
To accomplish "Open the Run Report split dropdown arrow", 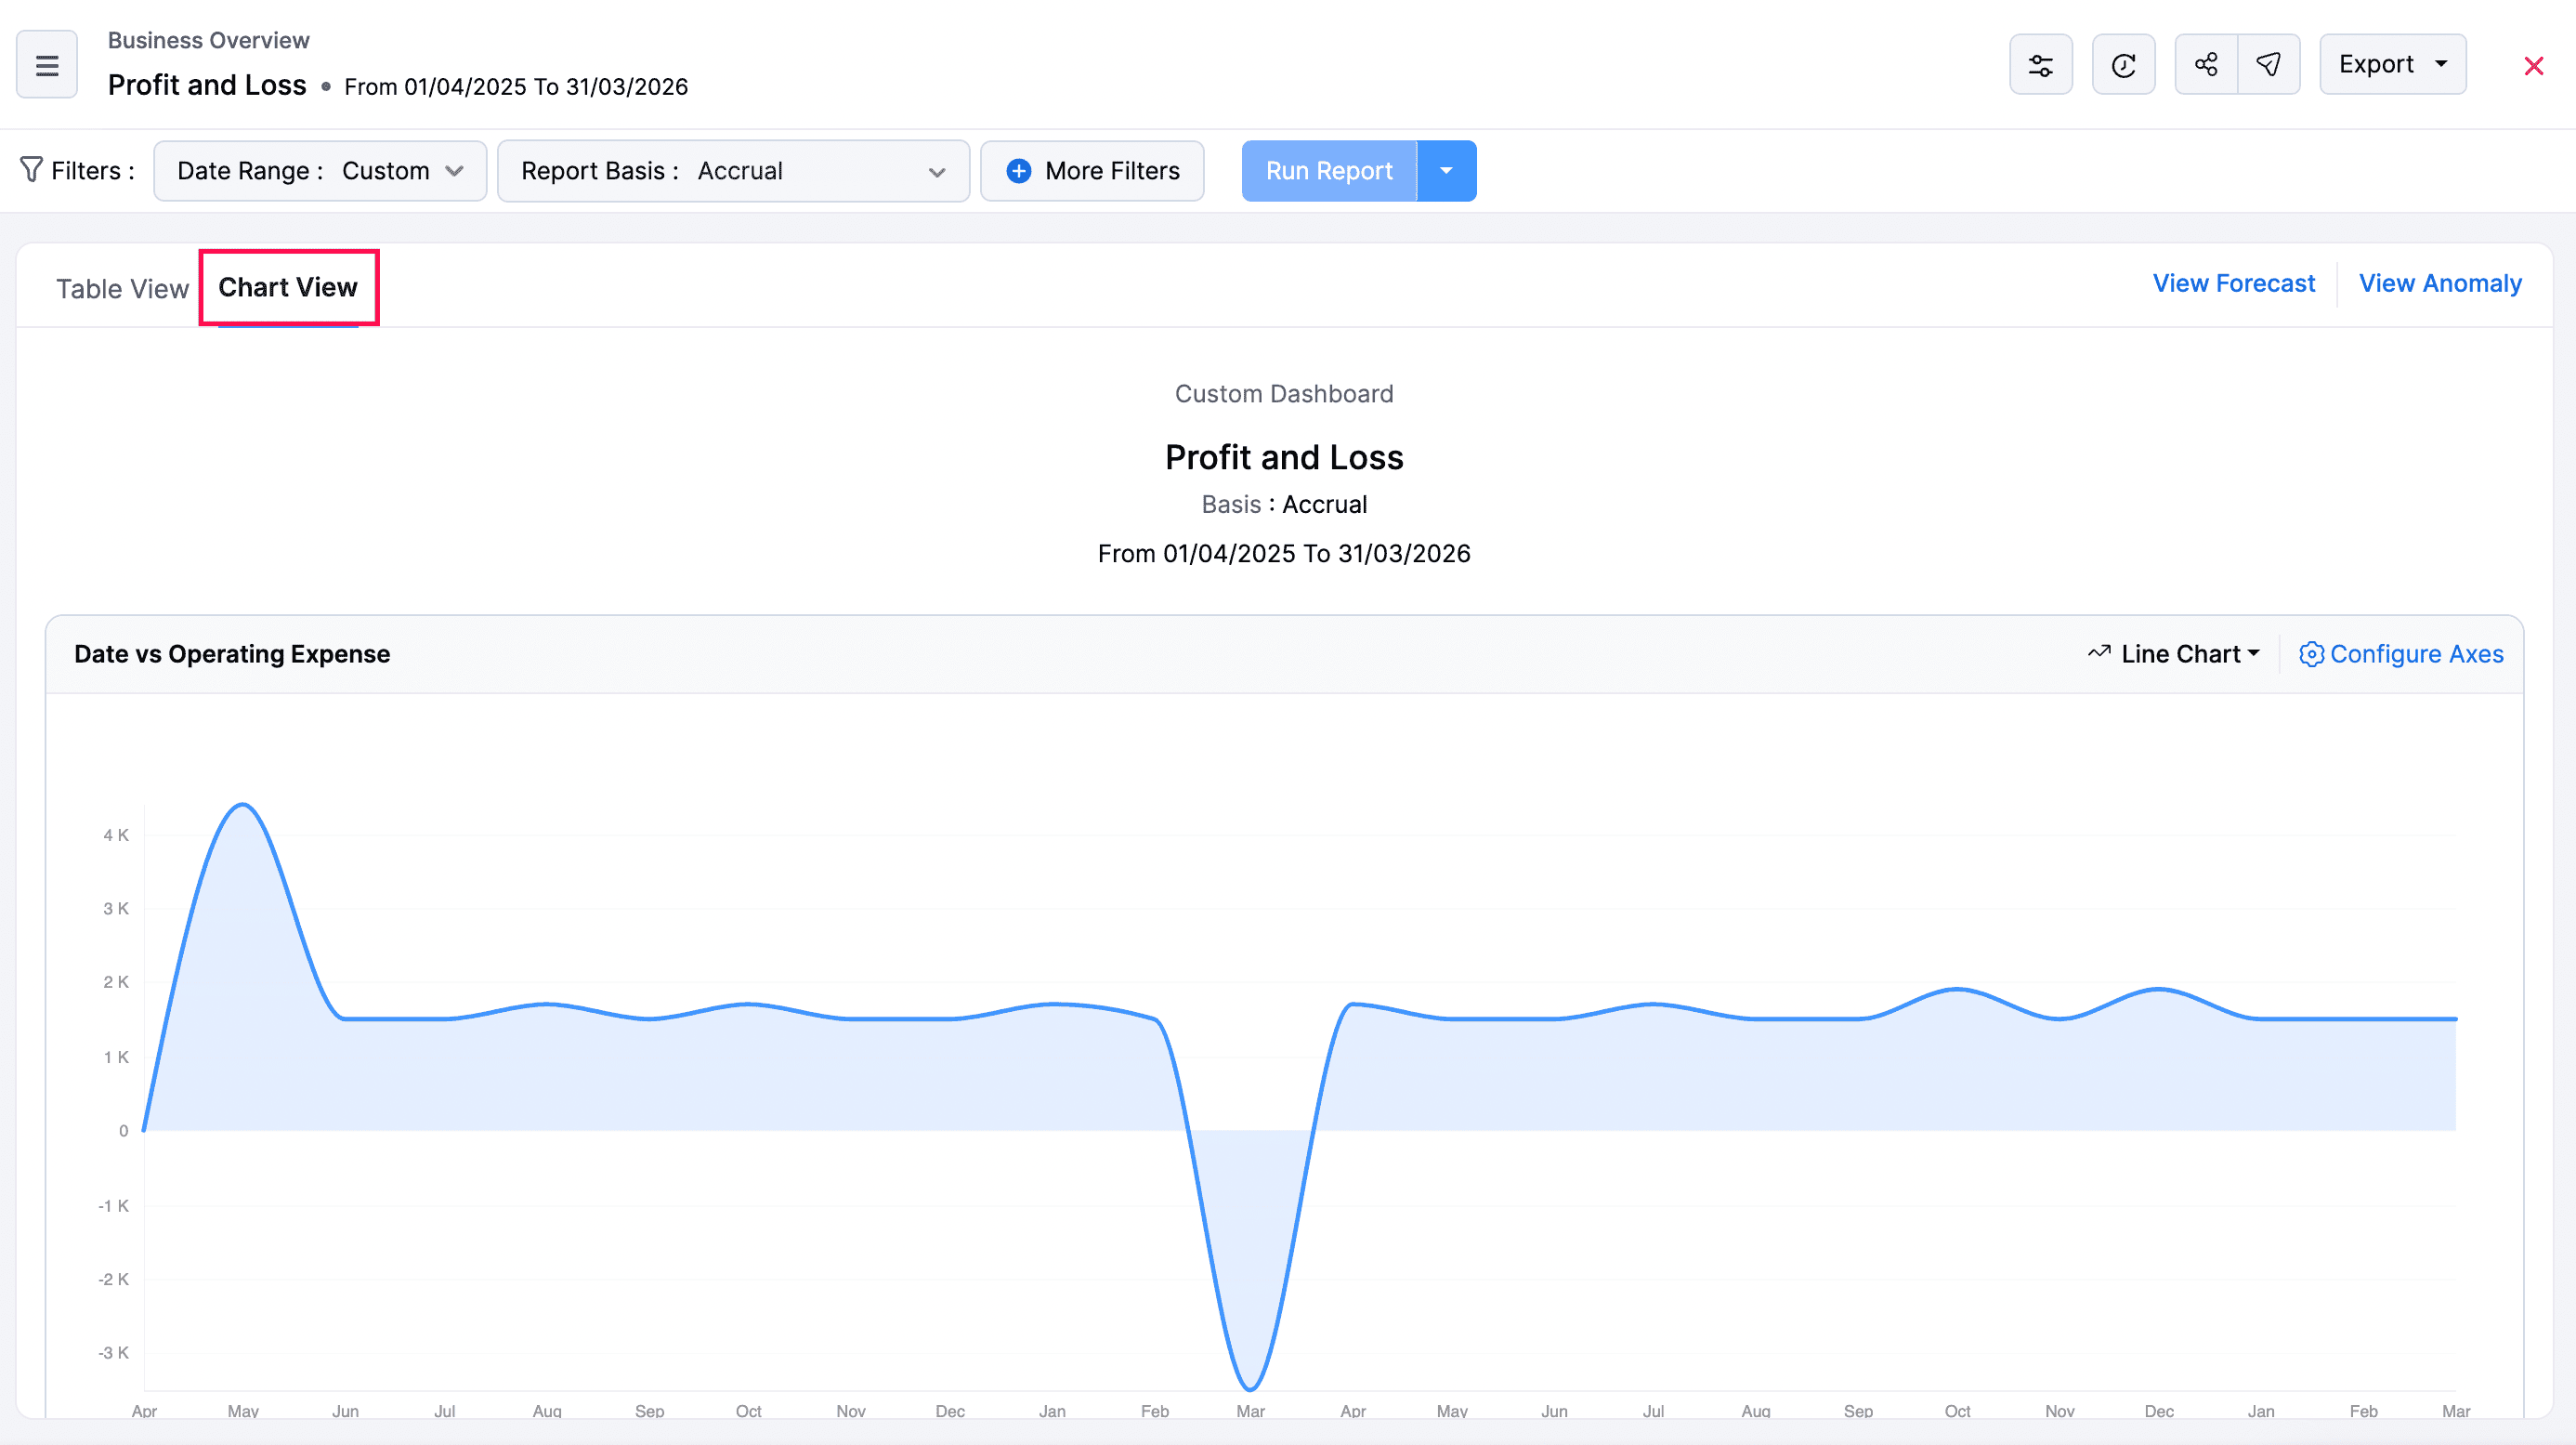I will point(1447,170).
